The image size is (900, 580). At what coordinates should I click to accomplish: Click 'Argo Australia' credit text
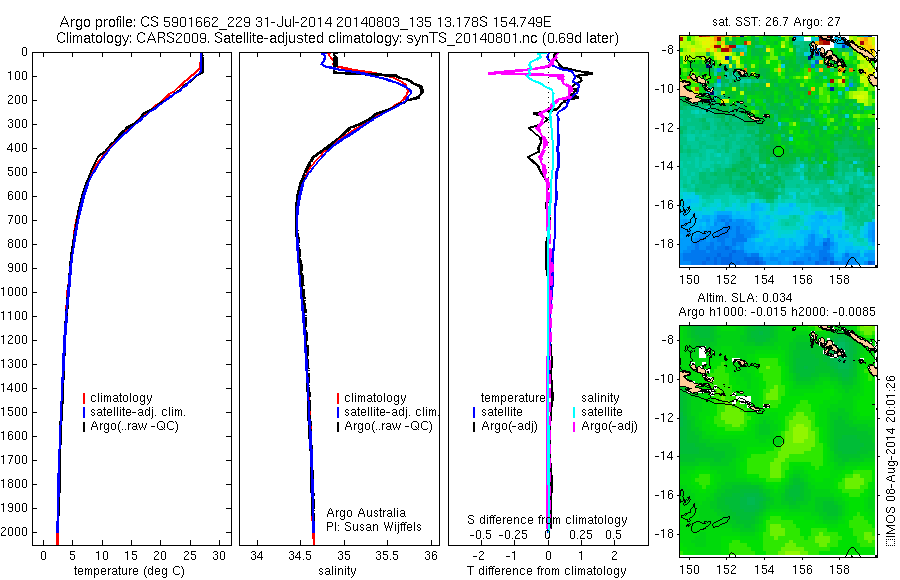[366, 513]
